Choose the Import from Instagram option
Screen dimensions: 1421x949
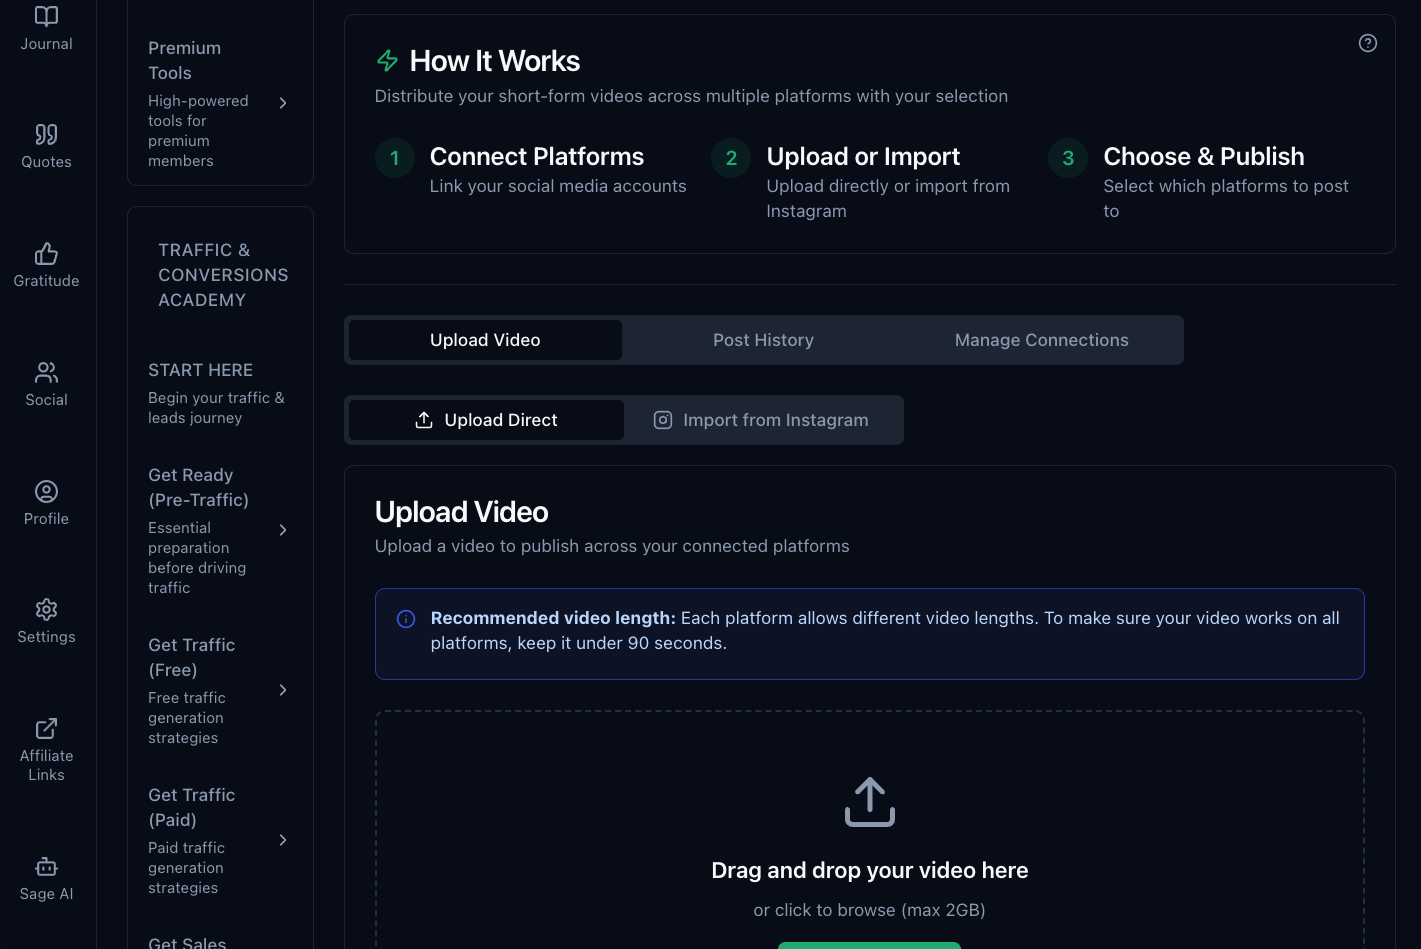761,420
